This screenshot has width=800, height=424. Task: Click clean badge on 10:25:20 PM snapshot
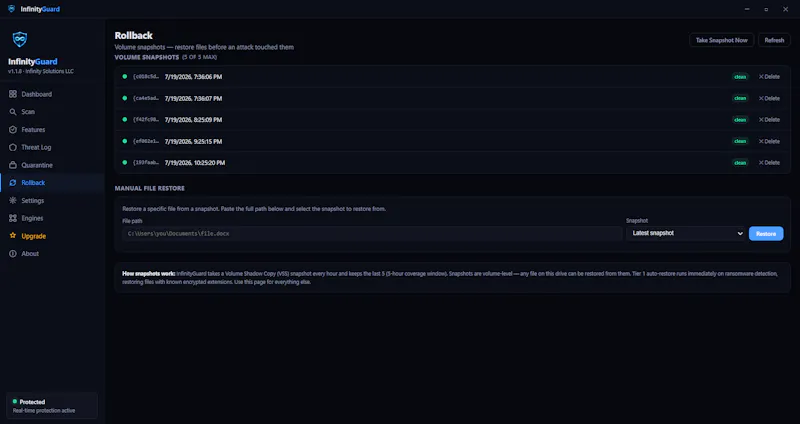(740, 163)
